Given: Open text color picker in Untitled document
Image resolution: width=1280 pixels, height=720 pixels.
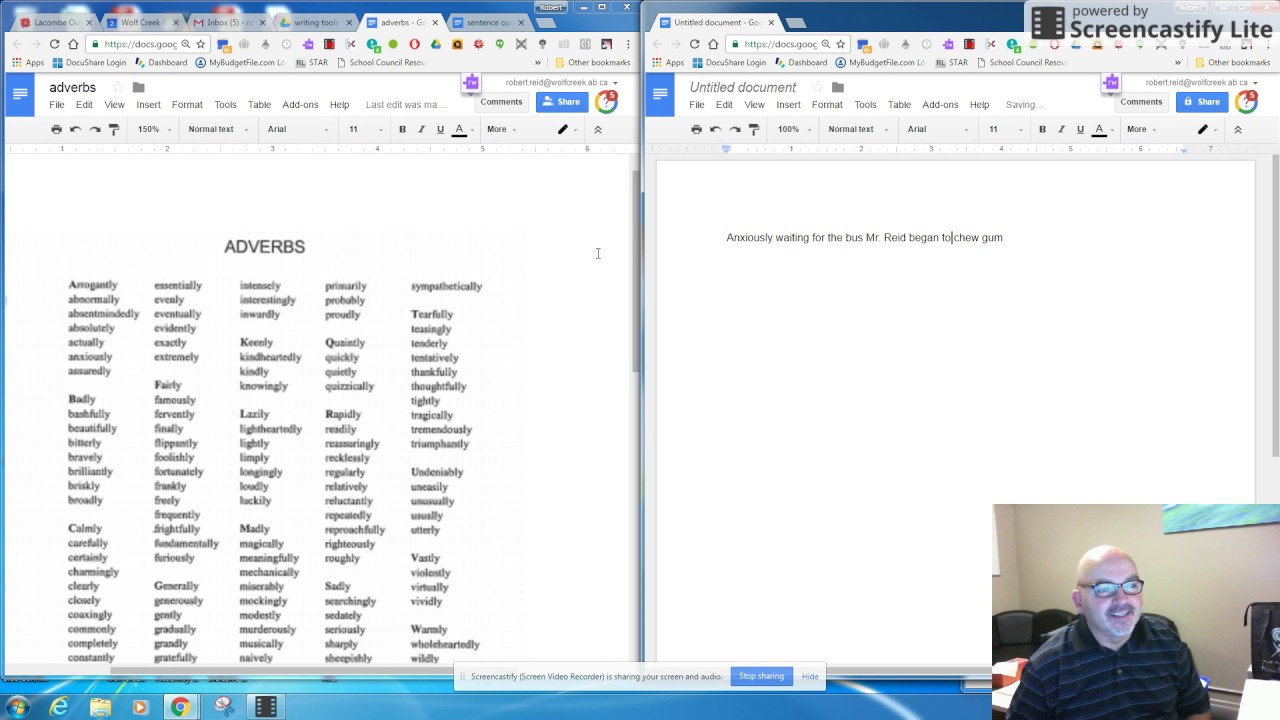Looking at the screenshot, I should point(1101,129).
